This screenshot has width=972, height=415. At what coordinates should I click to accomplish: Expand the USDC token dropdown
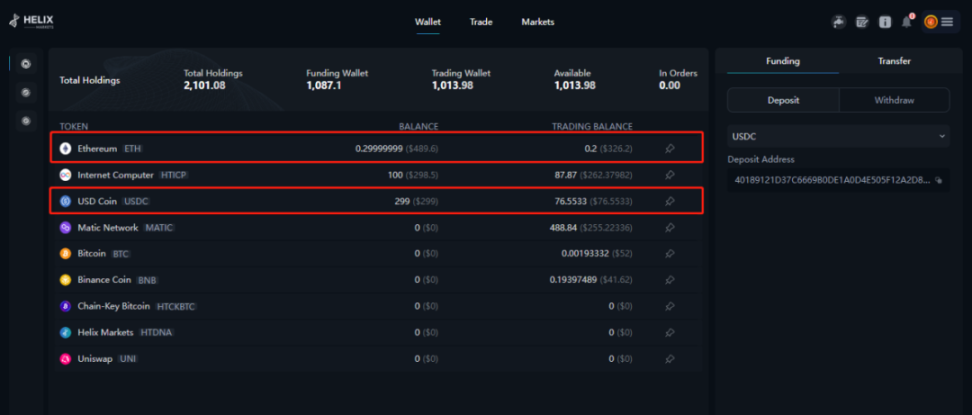click(x=838, y=136)
